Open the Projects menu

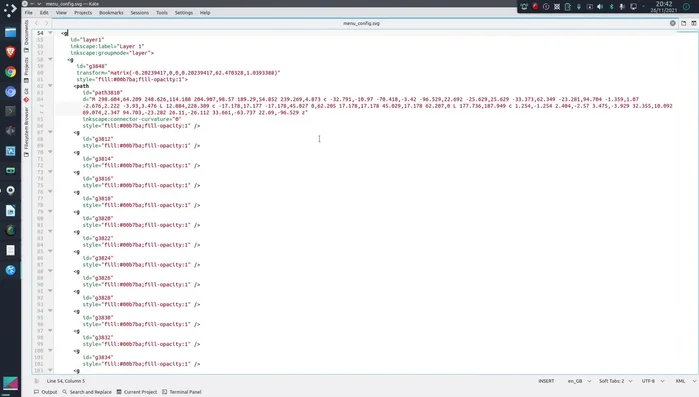pyautogui.click(x=83, y=12)
